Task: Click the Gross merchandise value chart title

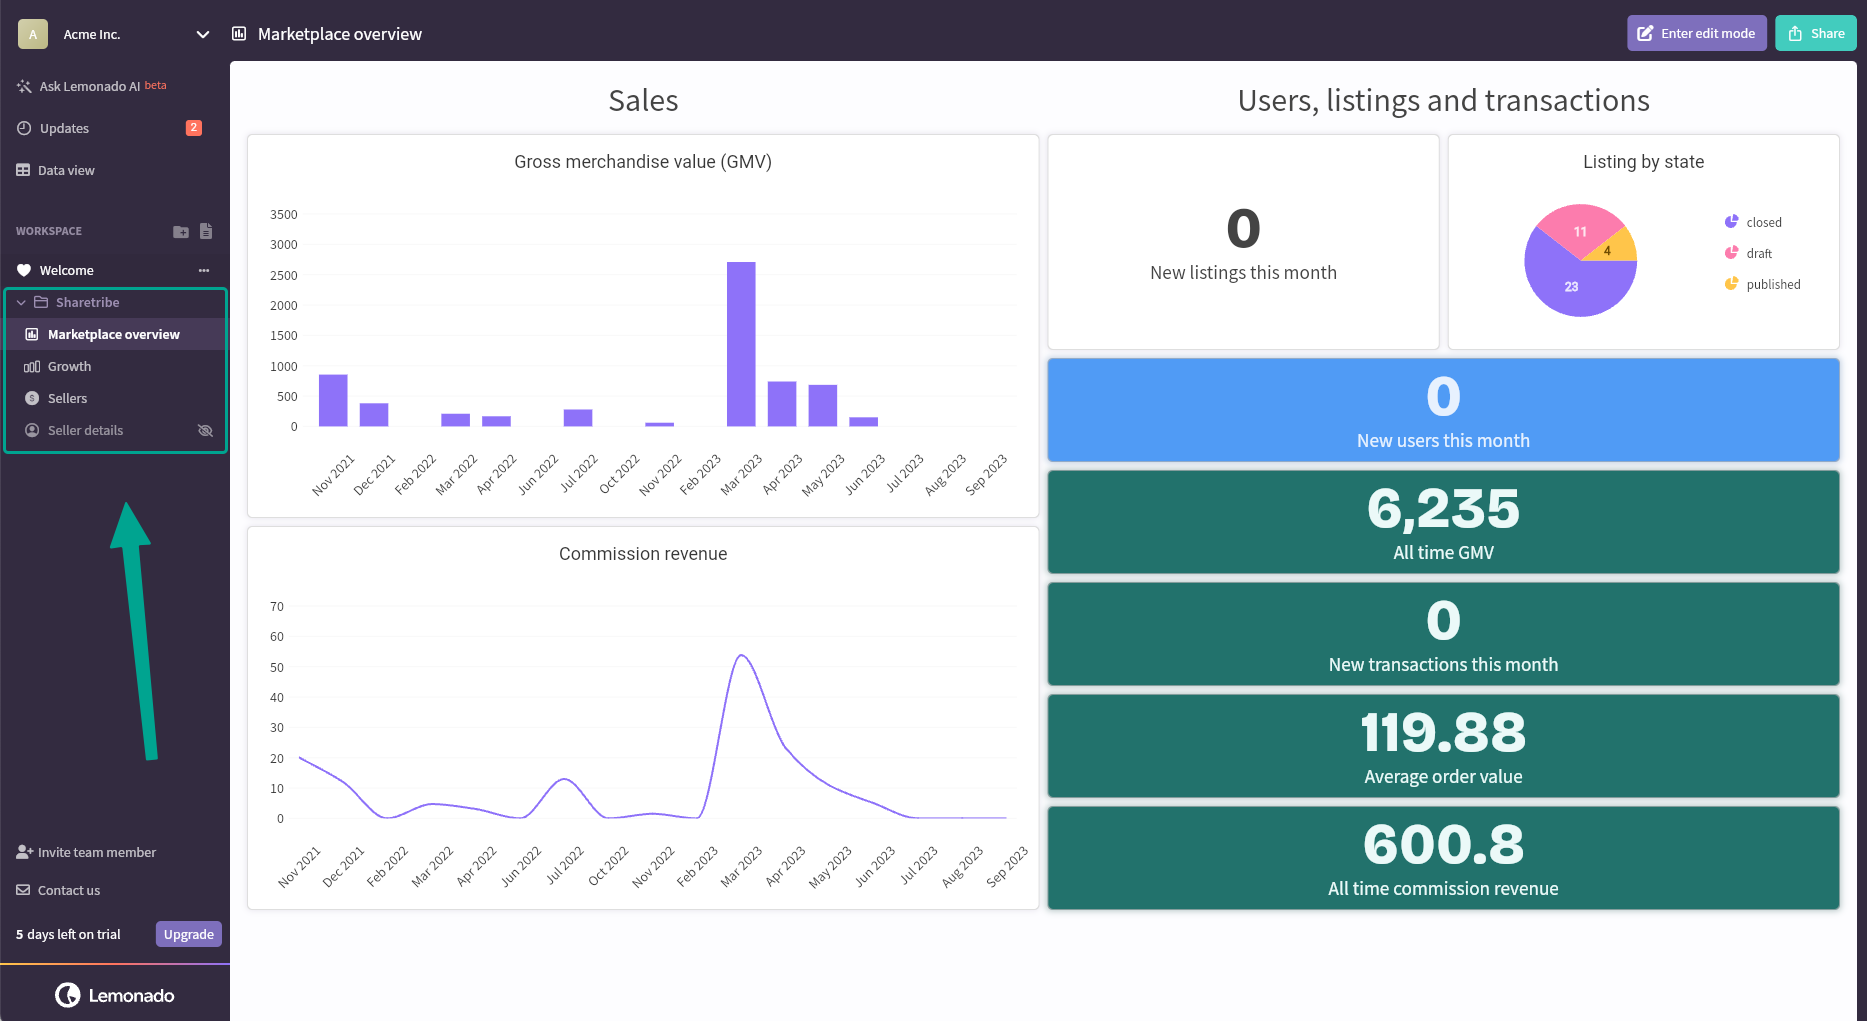Action: point(643,162)
